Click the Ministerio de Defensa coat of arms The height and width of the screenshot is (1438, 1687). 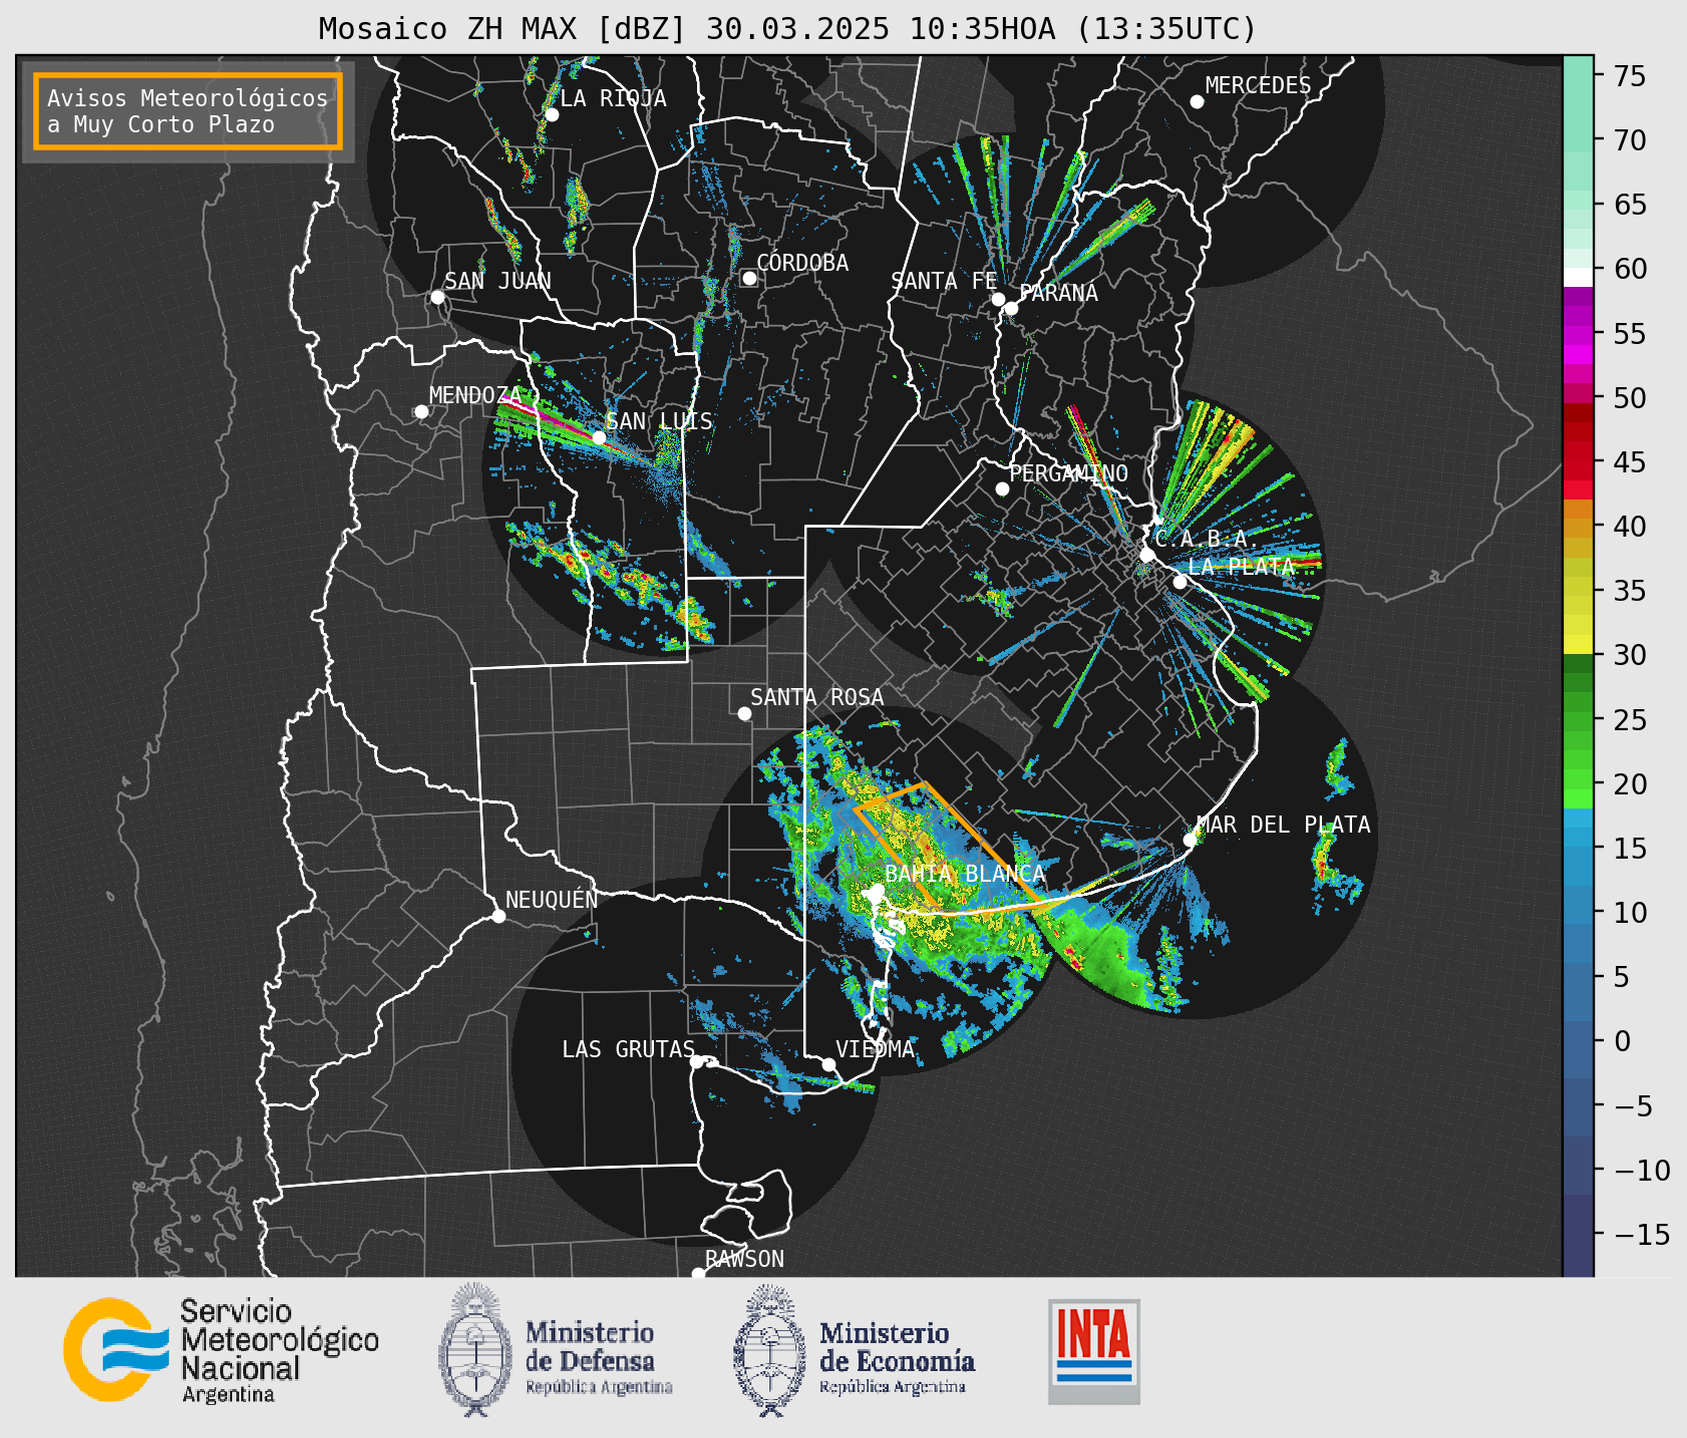(473, 1349)
